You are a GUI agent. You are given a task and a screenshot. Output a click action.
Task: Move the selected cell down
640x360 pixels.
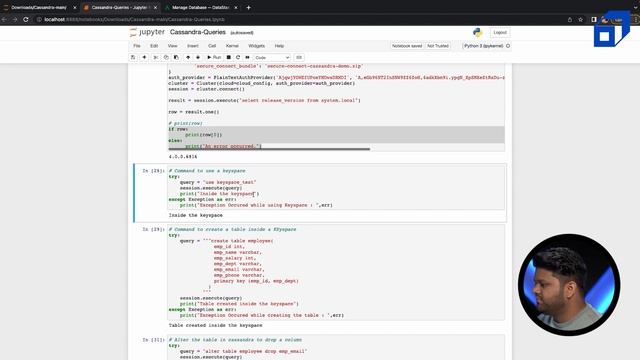(x=198, y=58)
